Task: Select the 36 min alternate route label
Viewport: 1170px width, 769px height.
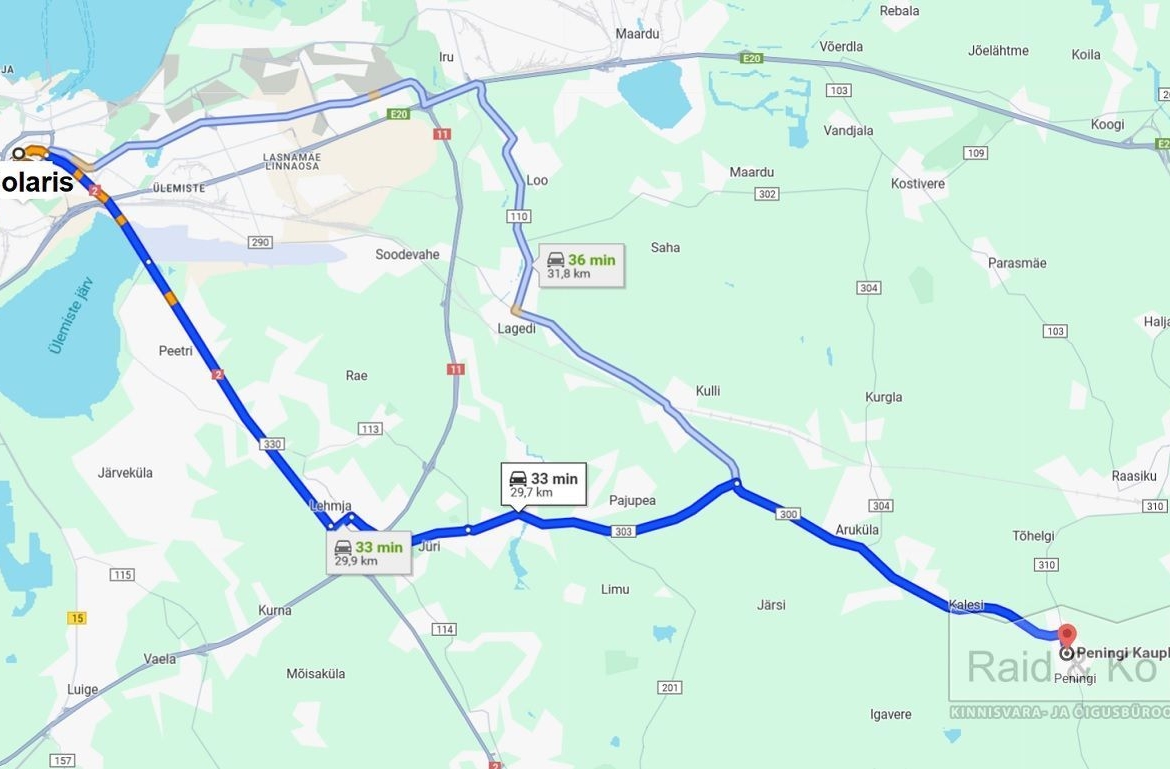Action: pyautogui.click(x=581, y=266)
